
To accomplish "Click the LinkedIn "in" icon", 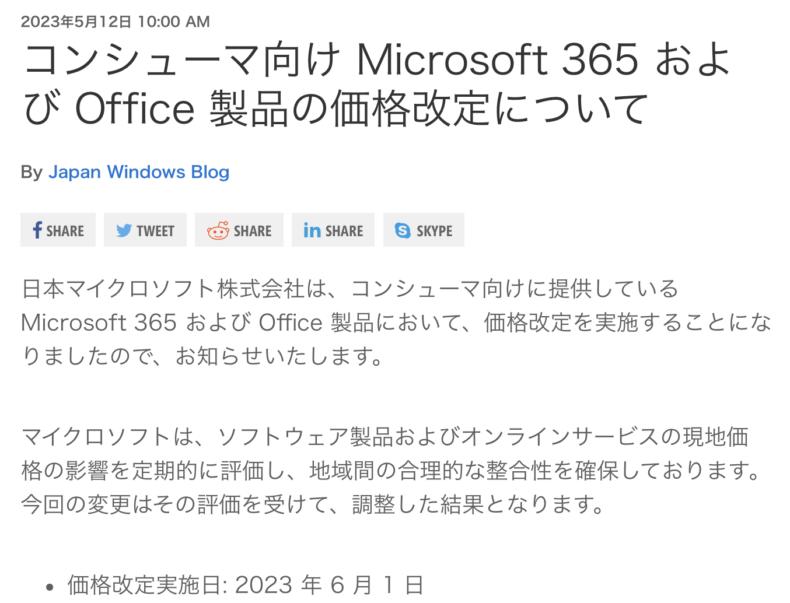I will pyautogui.click(x=312, y=230).
